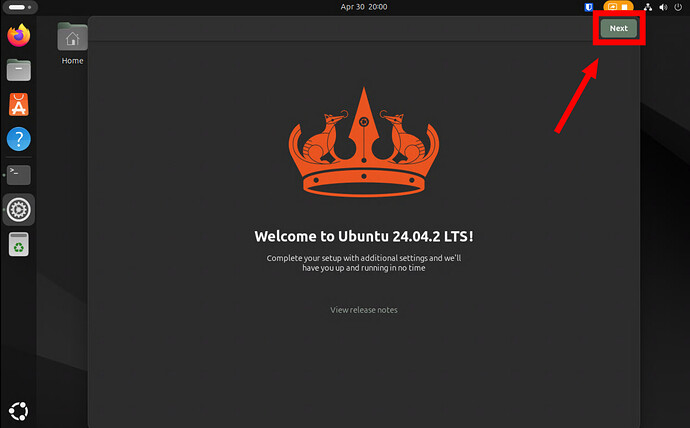Open the calendar from Apr 30 20:00 clock
This screenshot has width=690, height=428.
[x=364, y=7]
